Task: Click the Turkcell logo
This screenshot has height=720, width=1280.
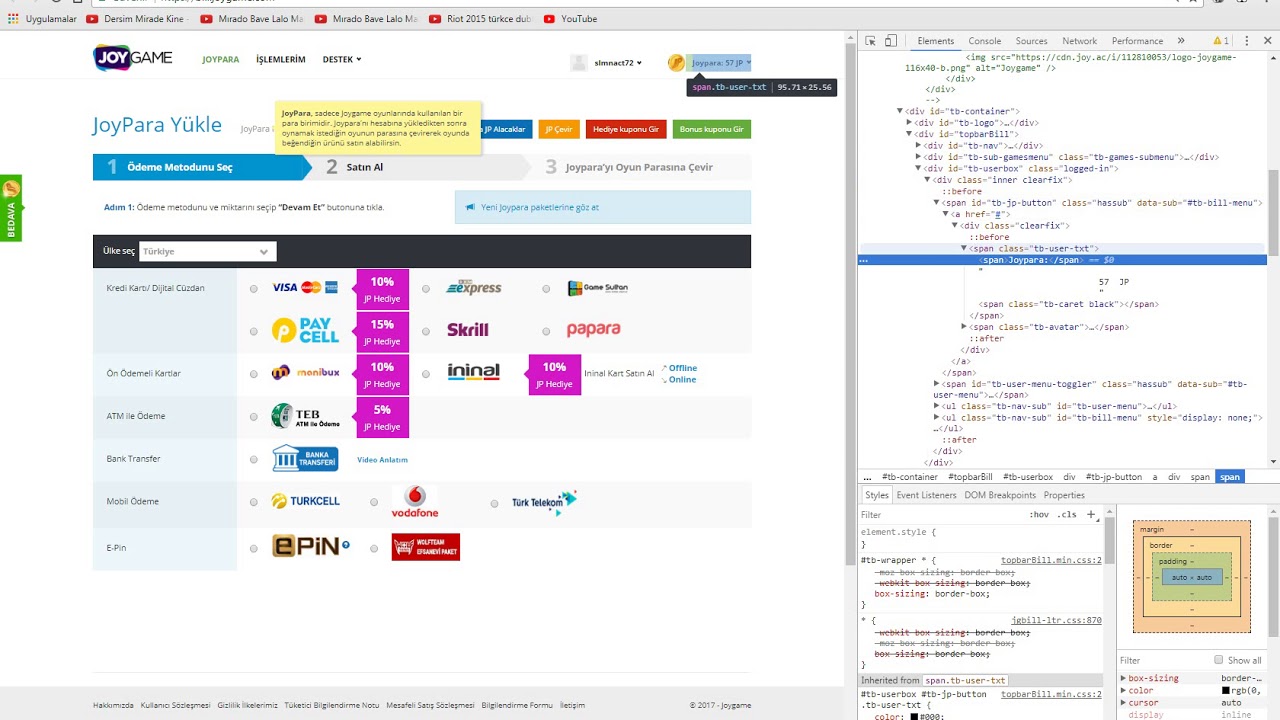Action: tap(306, 501)
